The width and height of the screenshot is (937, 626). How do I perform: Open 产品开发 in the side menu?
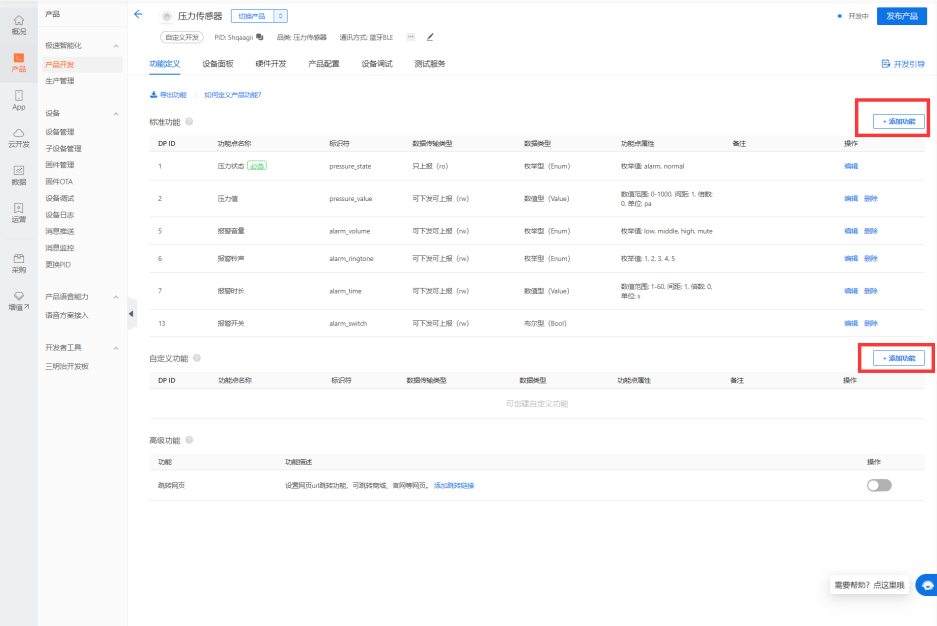(82, 64)
